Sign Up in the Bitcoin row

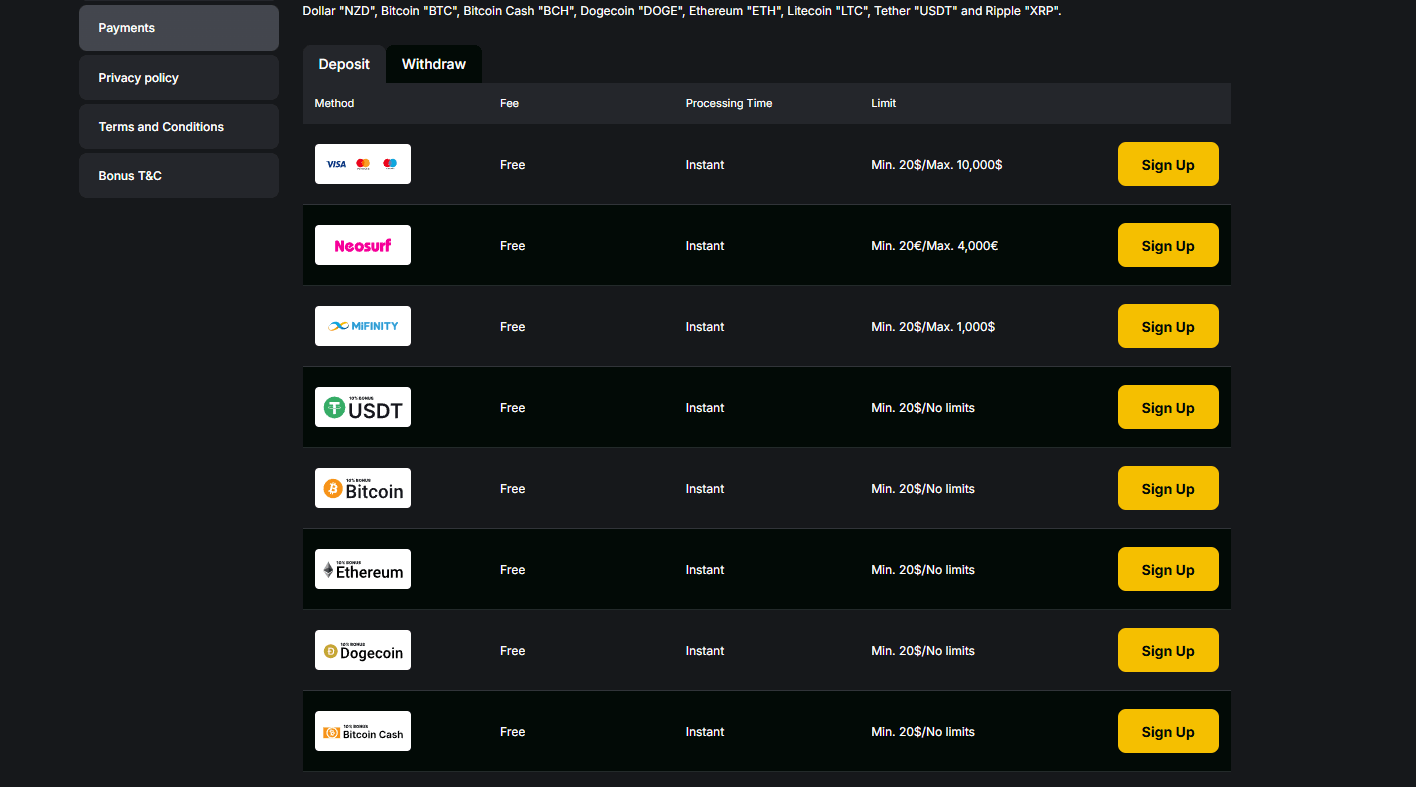[1168, 489]
